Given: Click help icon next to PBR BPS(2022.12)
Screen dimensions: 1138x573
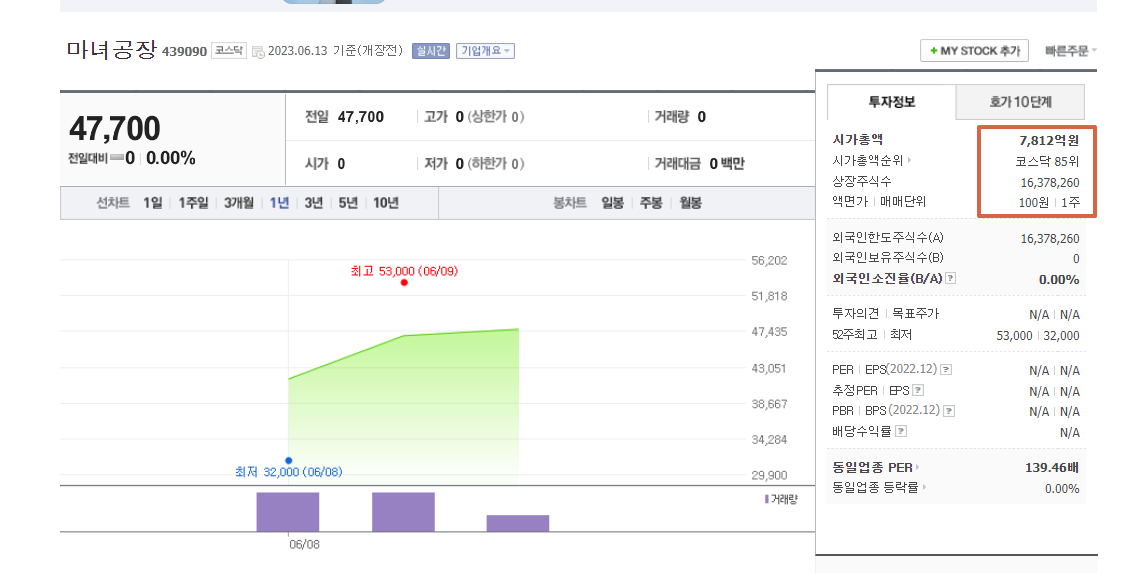Looking at the screenshot, I should tap(949, 411).
